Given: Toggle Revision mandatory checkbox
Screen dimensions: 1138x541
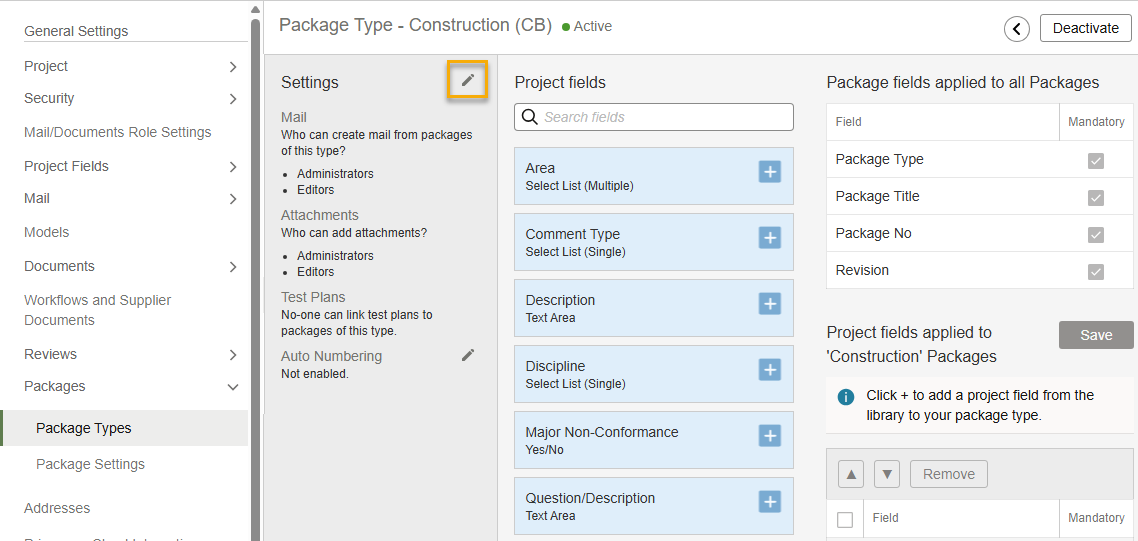Looking at the screenshot, I should 1096,271.
